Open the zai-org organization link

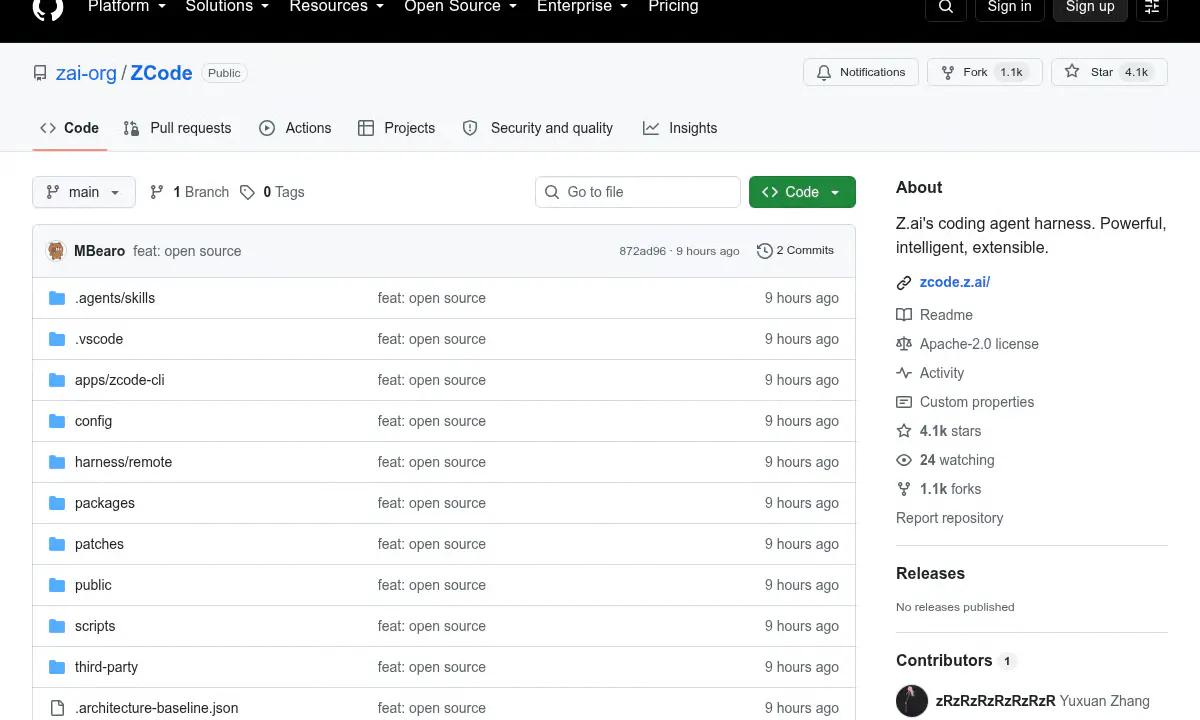(86, 73)
